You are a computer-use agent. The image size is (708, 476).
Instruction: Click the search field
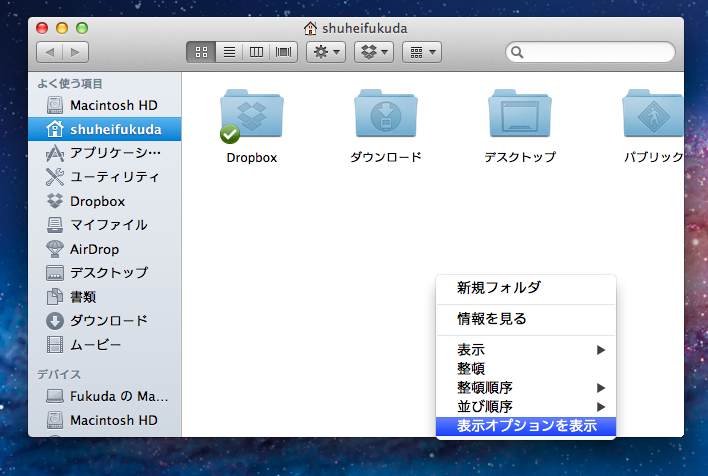[590, 52]
